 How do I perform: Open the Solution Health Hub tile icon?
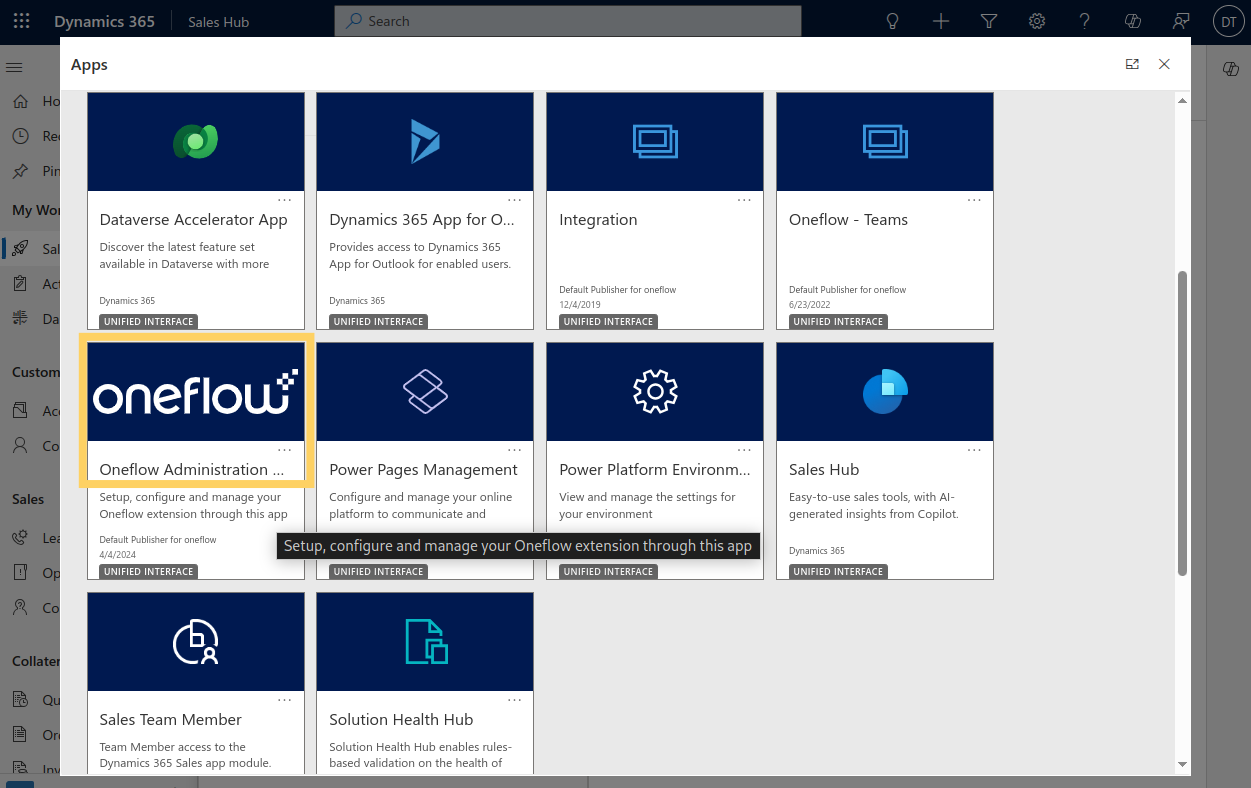click(x=425, y=642)
